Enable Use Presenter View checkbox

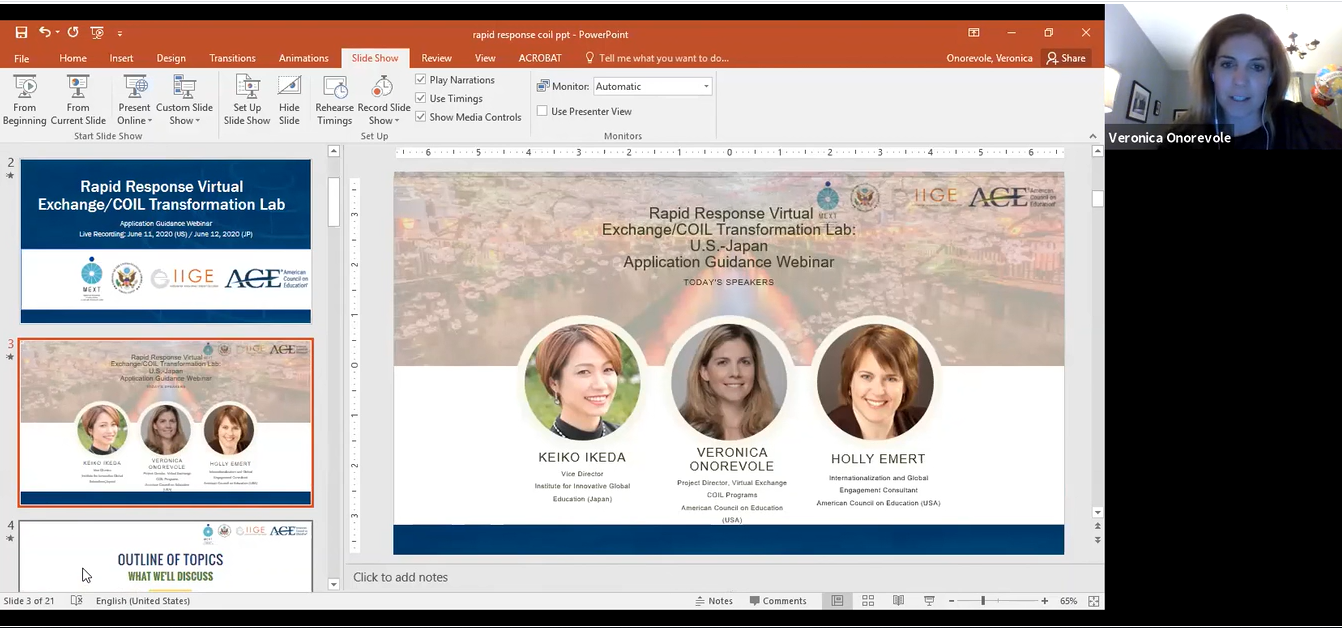[x=542, y=111]
